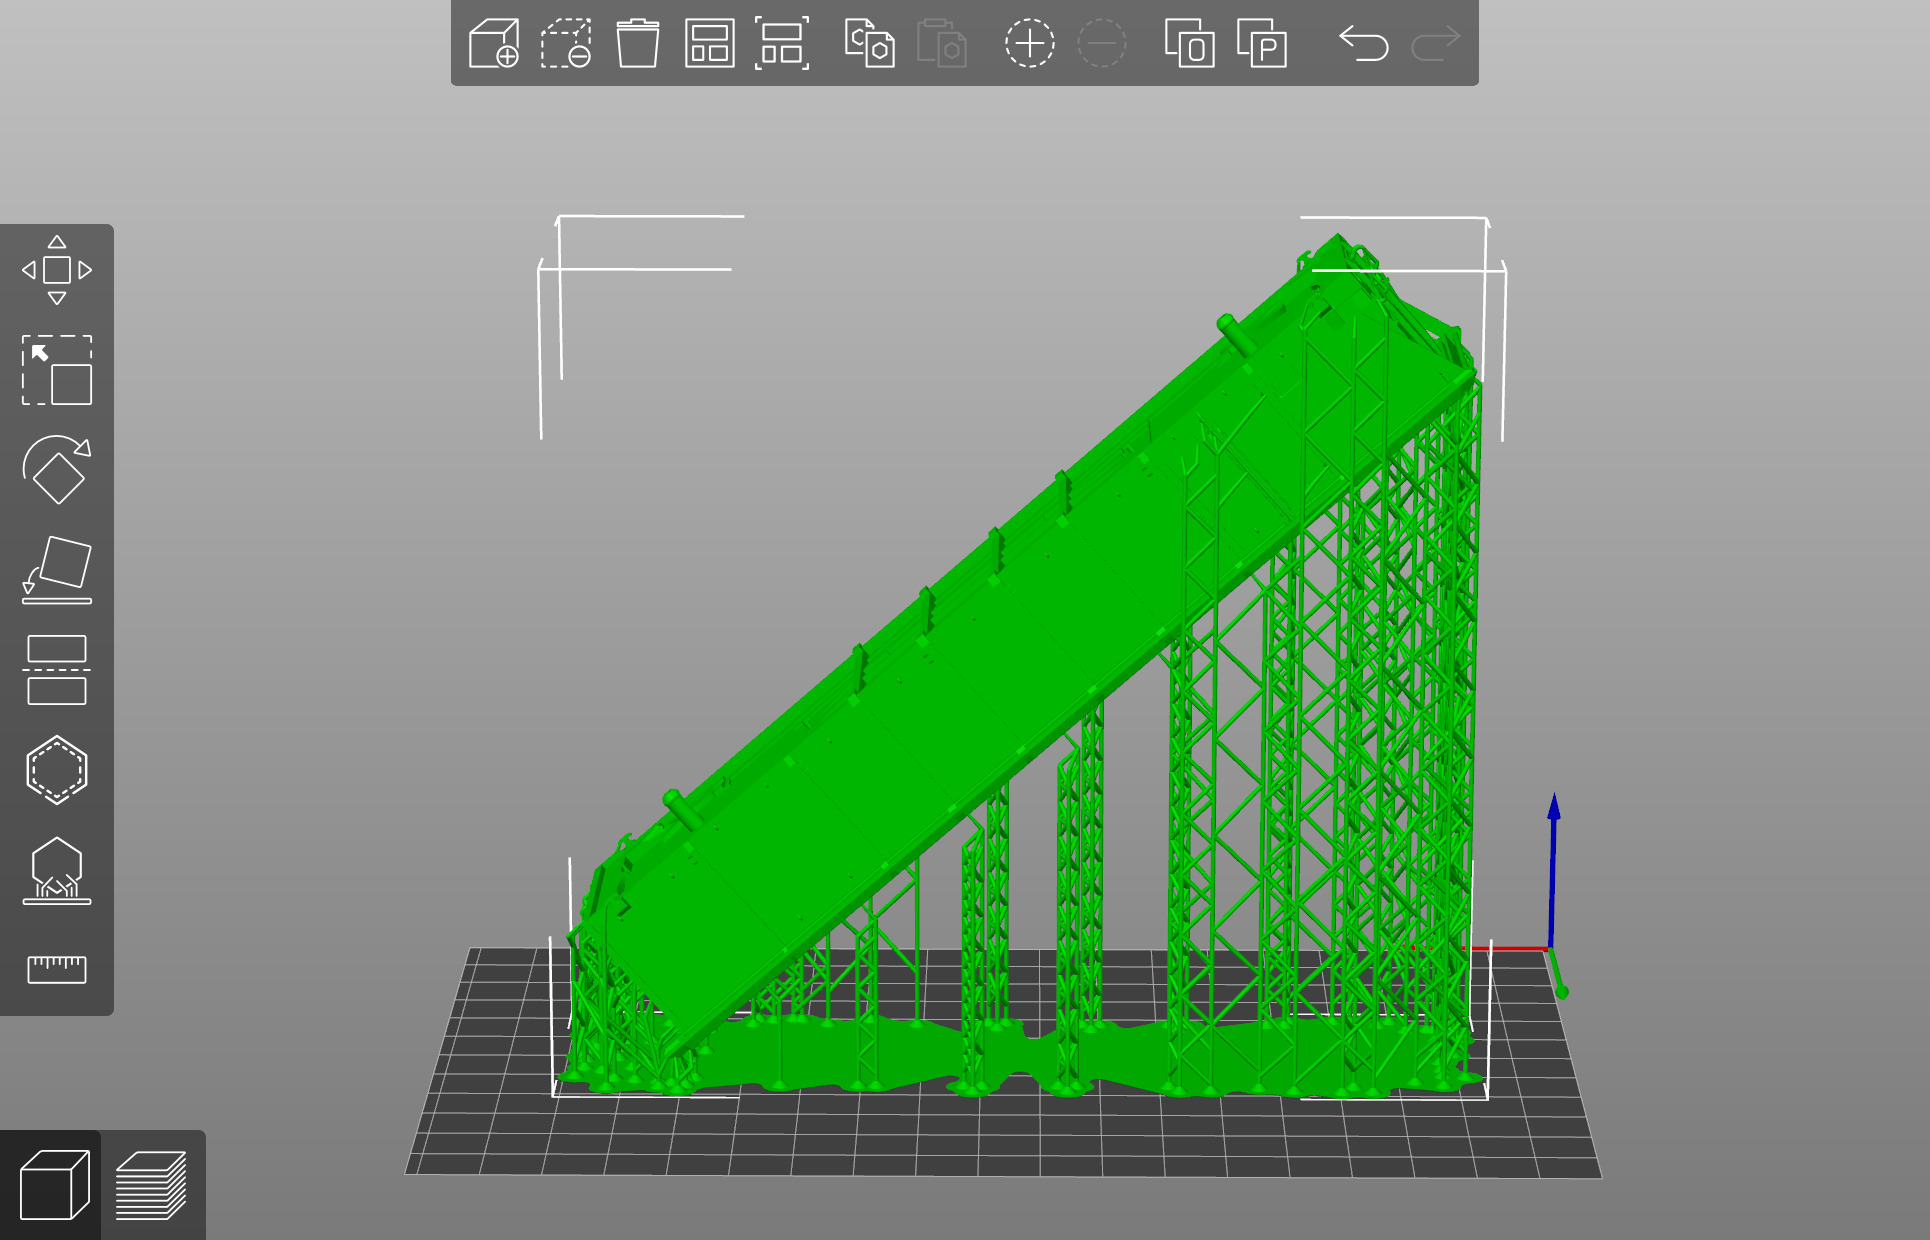Undo the last action

coord(1363,44)
